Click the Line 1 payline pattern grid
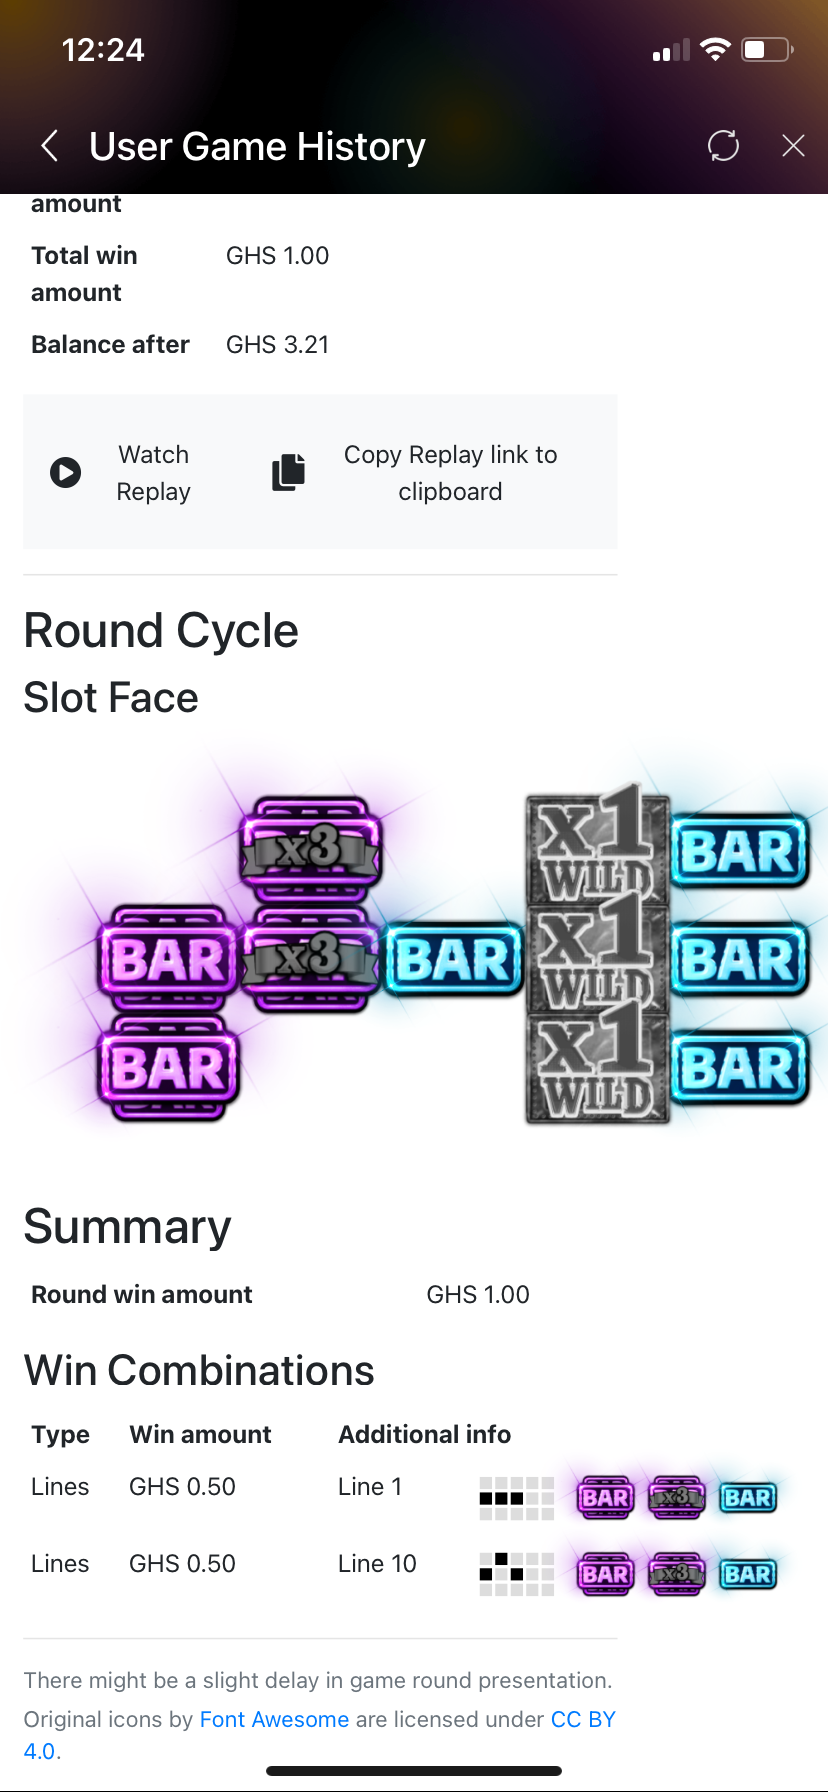 (x=516, y=1498)
